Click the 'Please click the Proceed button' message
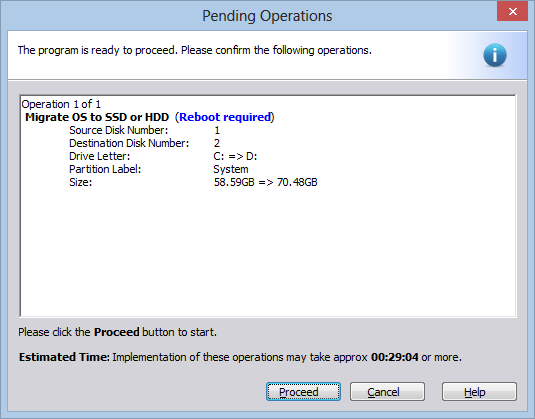Screen dimensions: 535x419 click(x=117, y=332)
